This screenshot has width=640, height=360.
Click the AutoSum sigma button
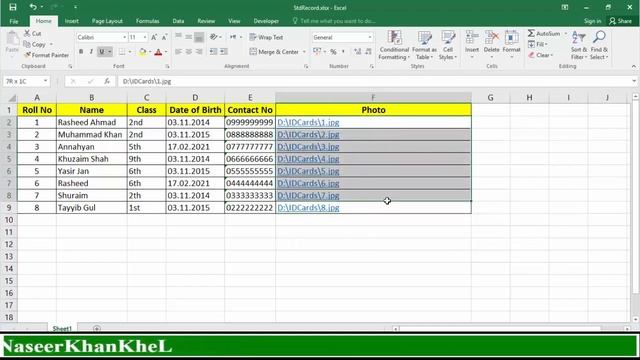(544, 33)
